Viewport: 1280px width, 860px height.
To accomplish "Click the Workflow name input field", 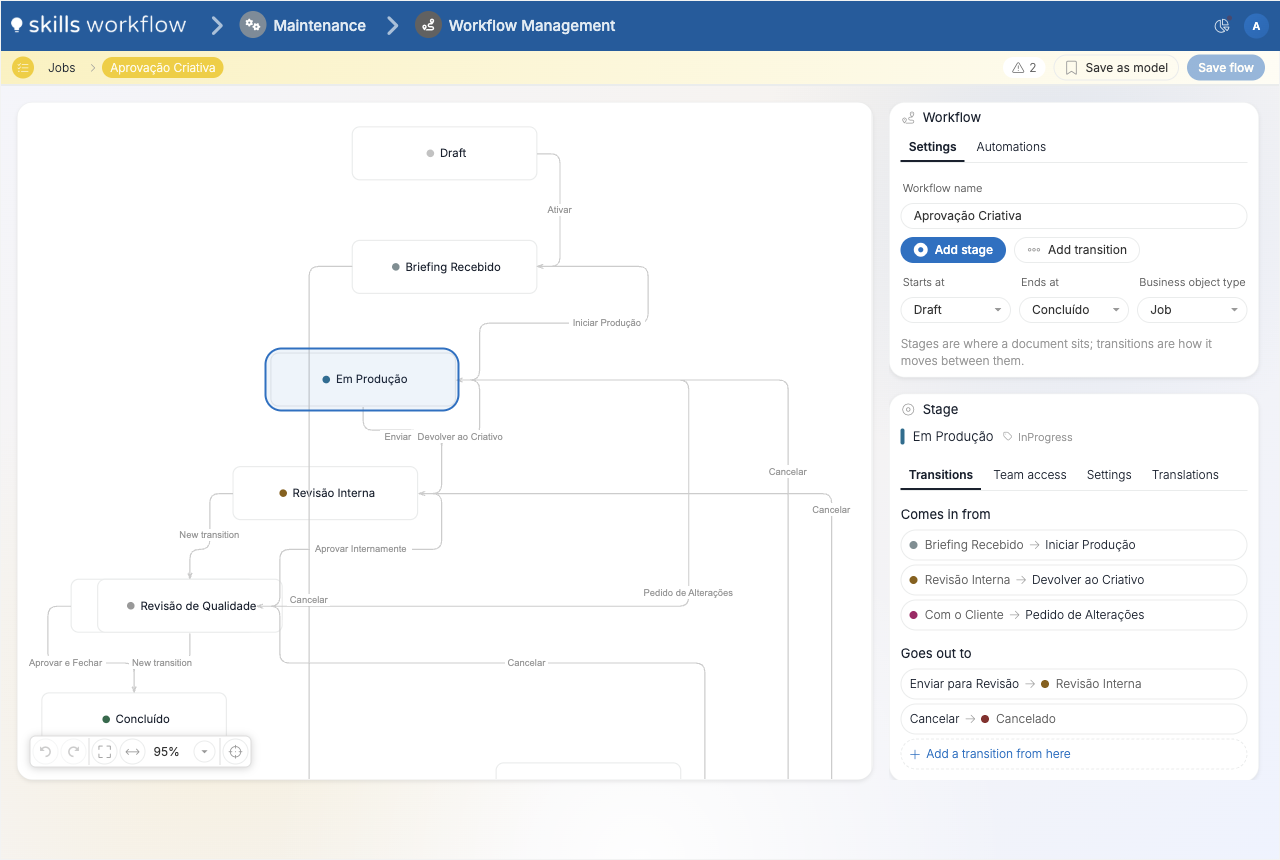I will point(1074,216).
